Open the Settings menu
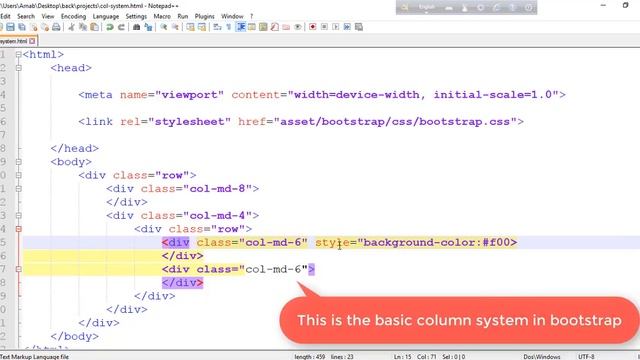Image resolution: width=640 pixels, height=360 pixels. click(x=136, y=16)
